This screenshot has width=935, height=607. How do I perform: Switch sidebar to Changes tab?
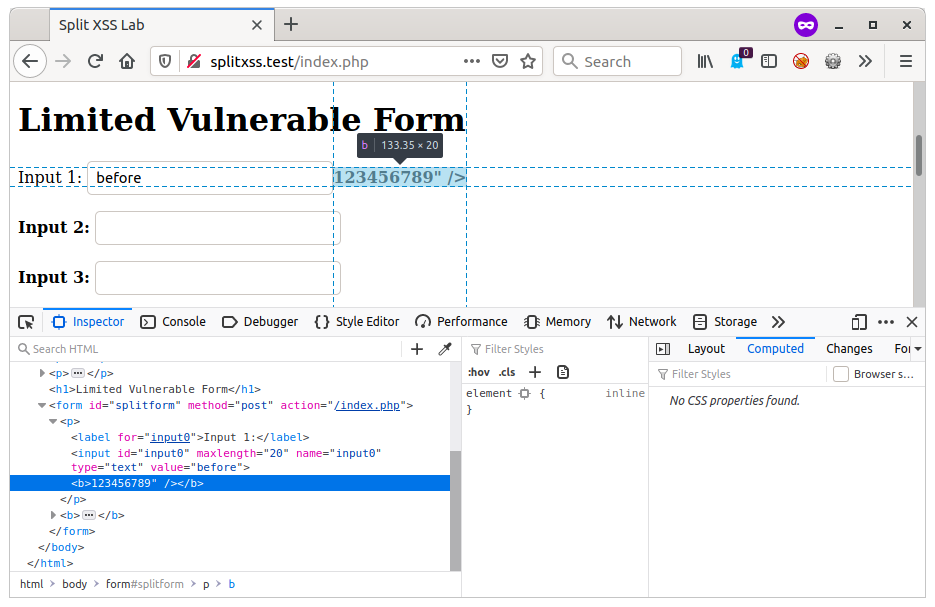pos(849,349)
